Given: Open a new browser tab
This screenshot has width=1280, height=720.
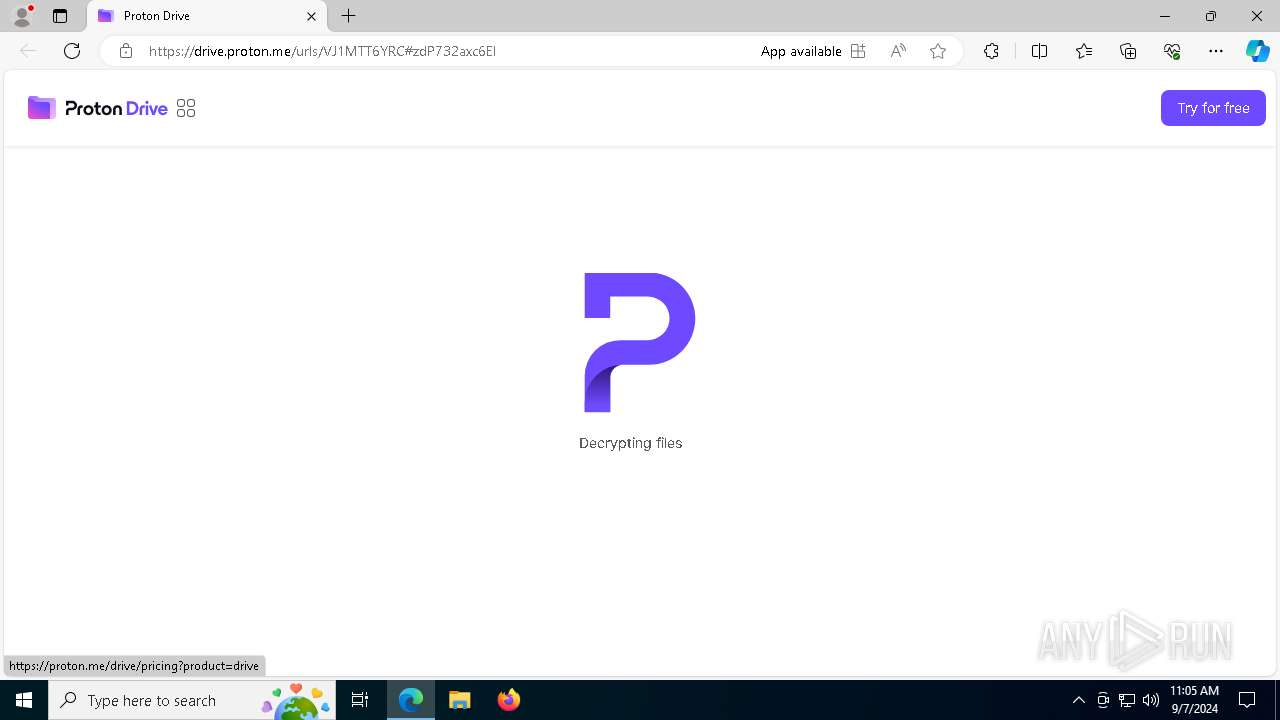Looking at the screenshot, I should (x=348, y=16).
